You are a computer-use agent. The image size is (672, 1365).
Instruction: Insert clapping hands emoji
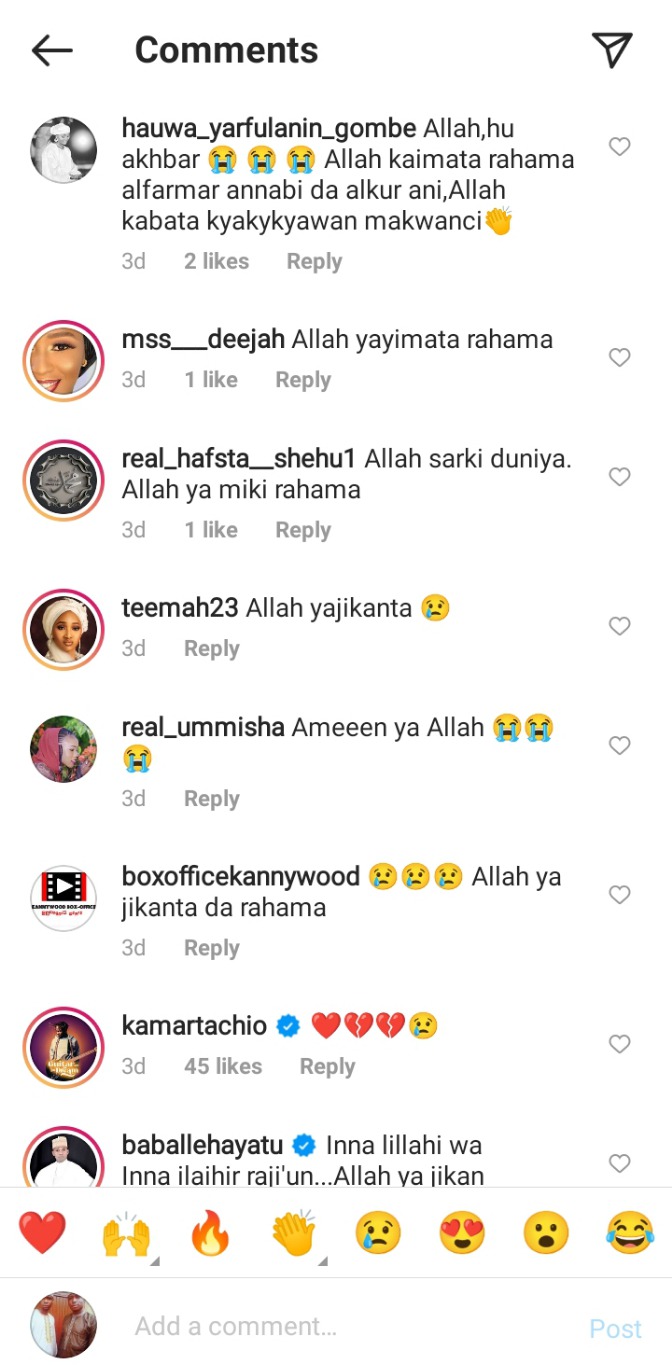click(294, 1233)
